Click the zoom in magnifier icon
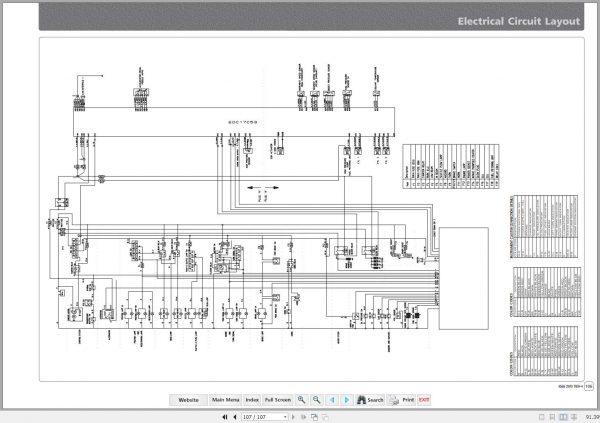The height and width of the screenshot is (423, 600). pyautogui.click(x=302, y=400)
